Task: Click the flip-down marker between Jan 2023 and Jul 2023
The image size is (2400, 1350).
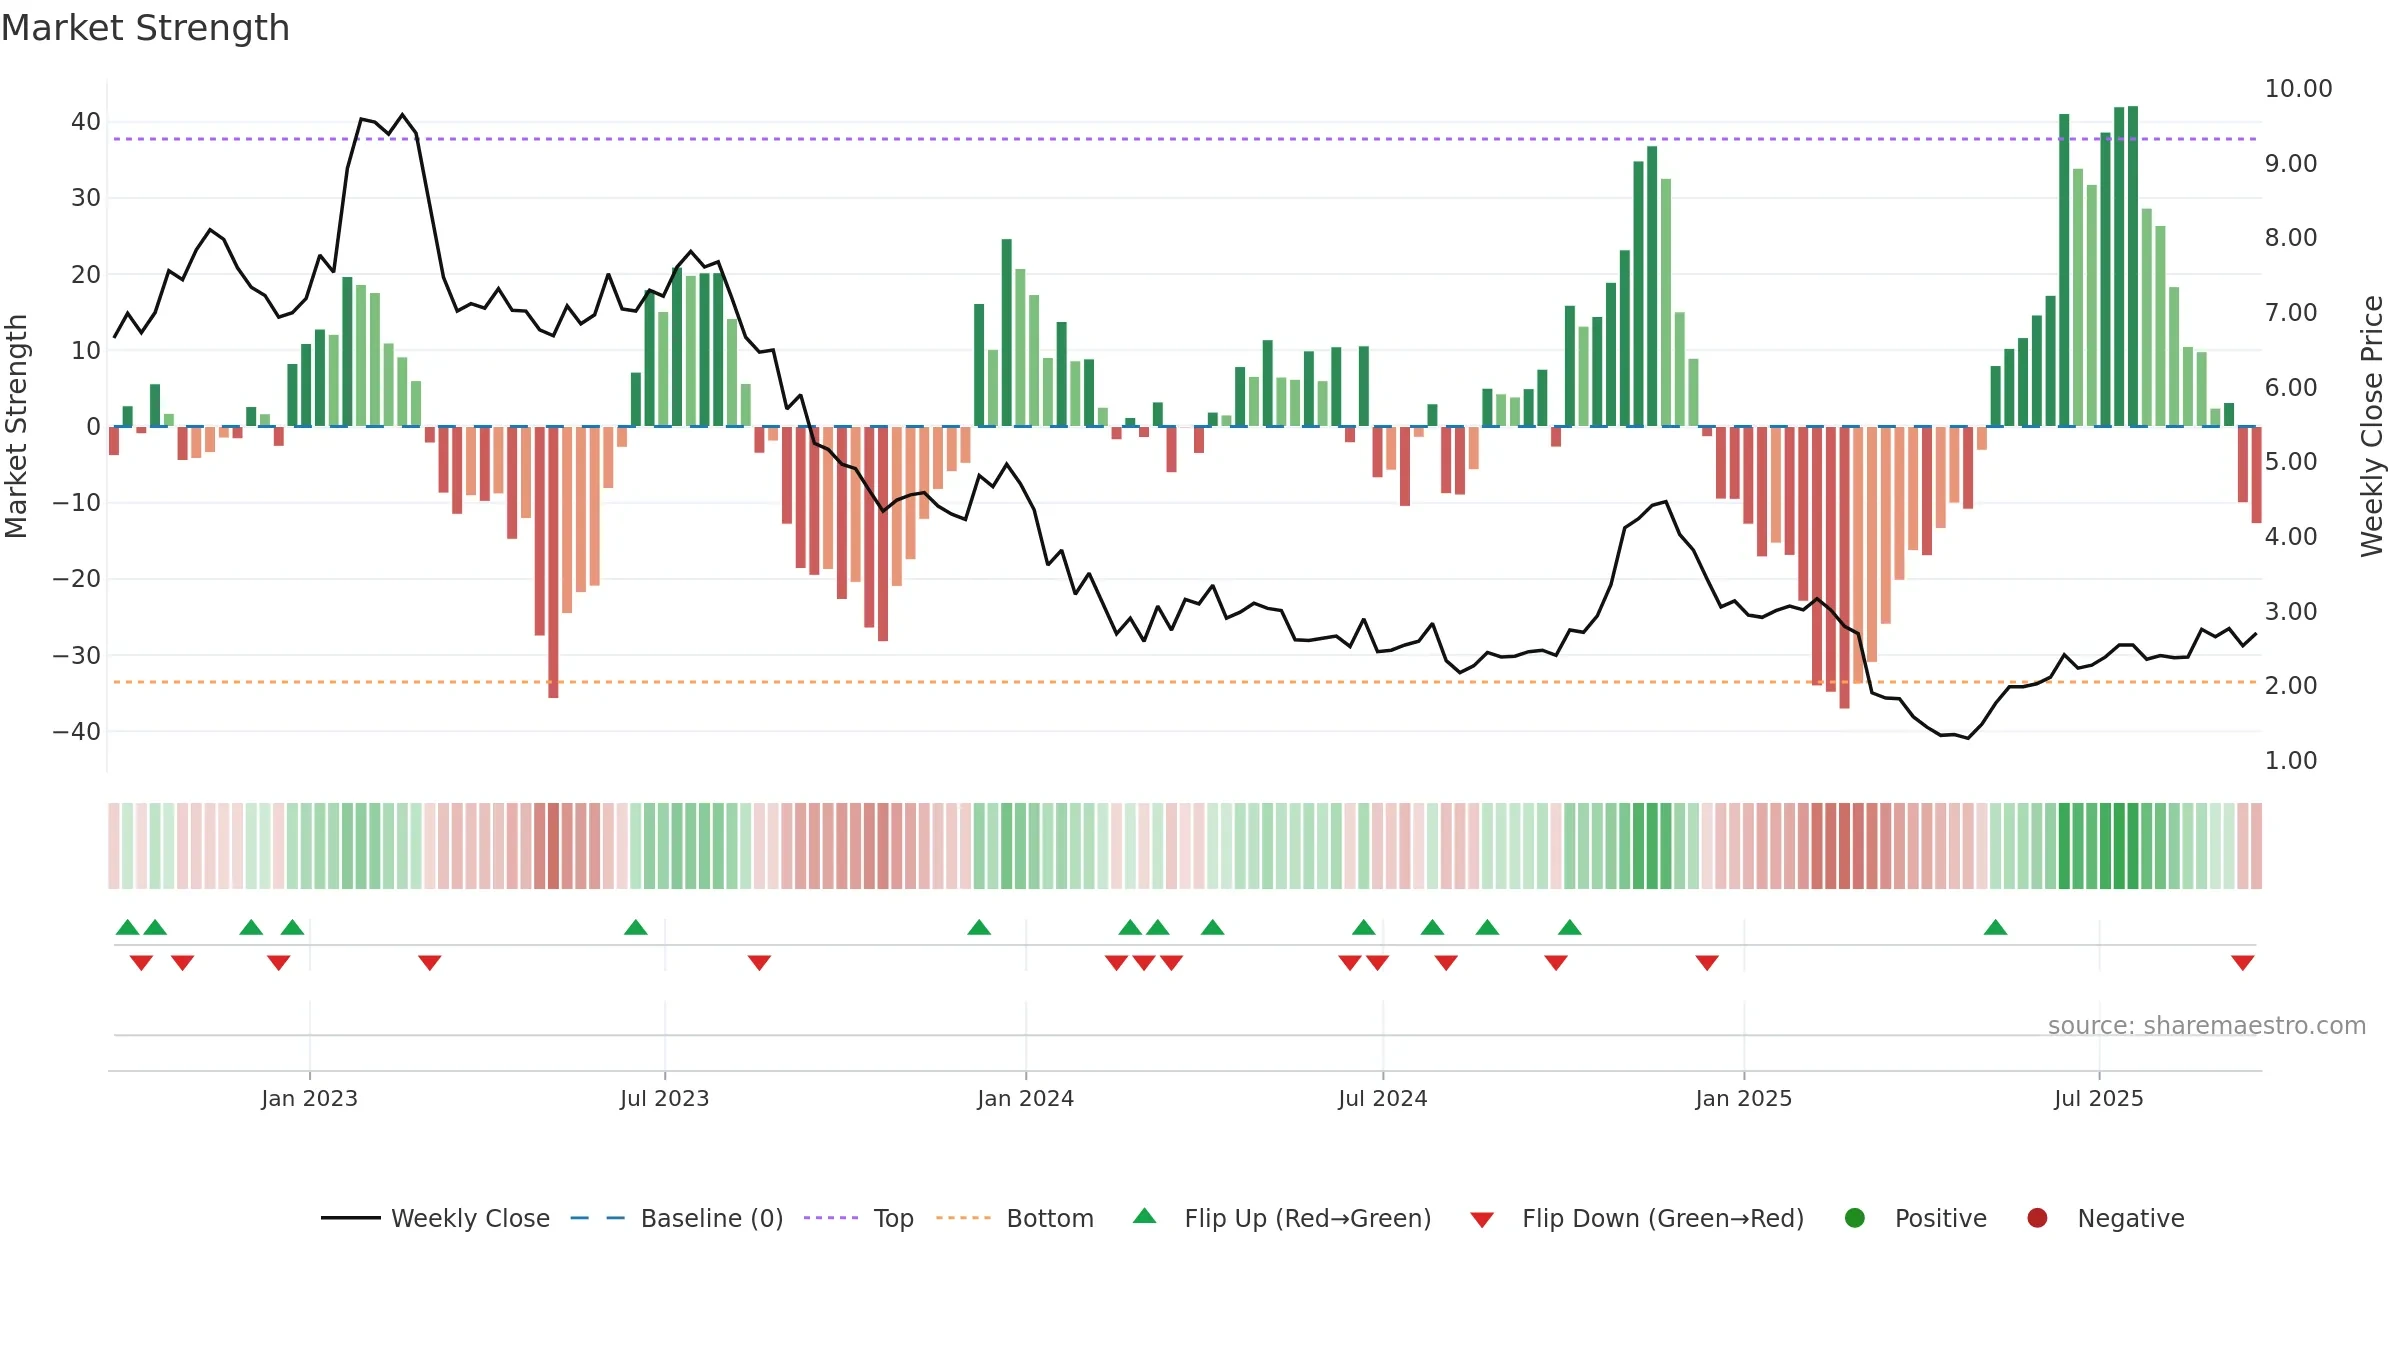Action: coord(430,963)
